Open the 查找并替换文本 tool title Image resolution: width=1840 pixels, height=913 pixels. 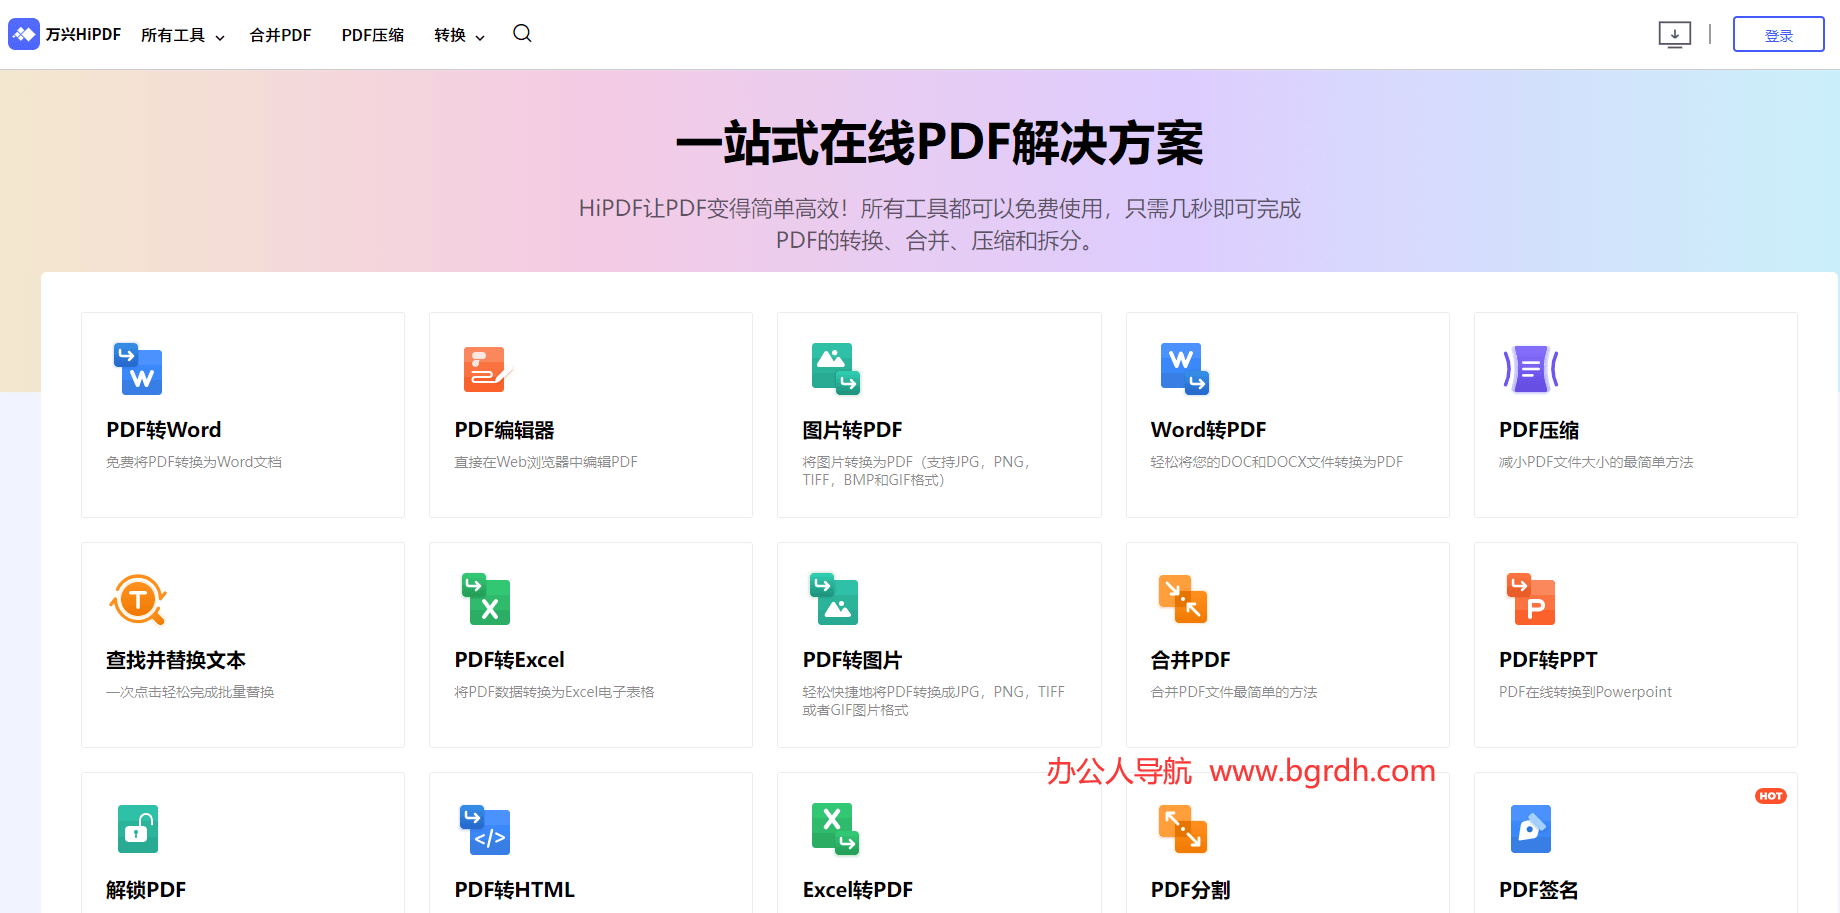tap(176, 660)
